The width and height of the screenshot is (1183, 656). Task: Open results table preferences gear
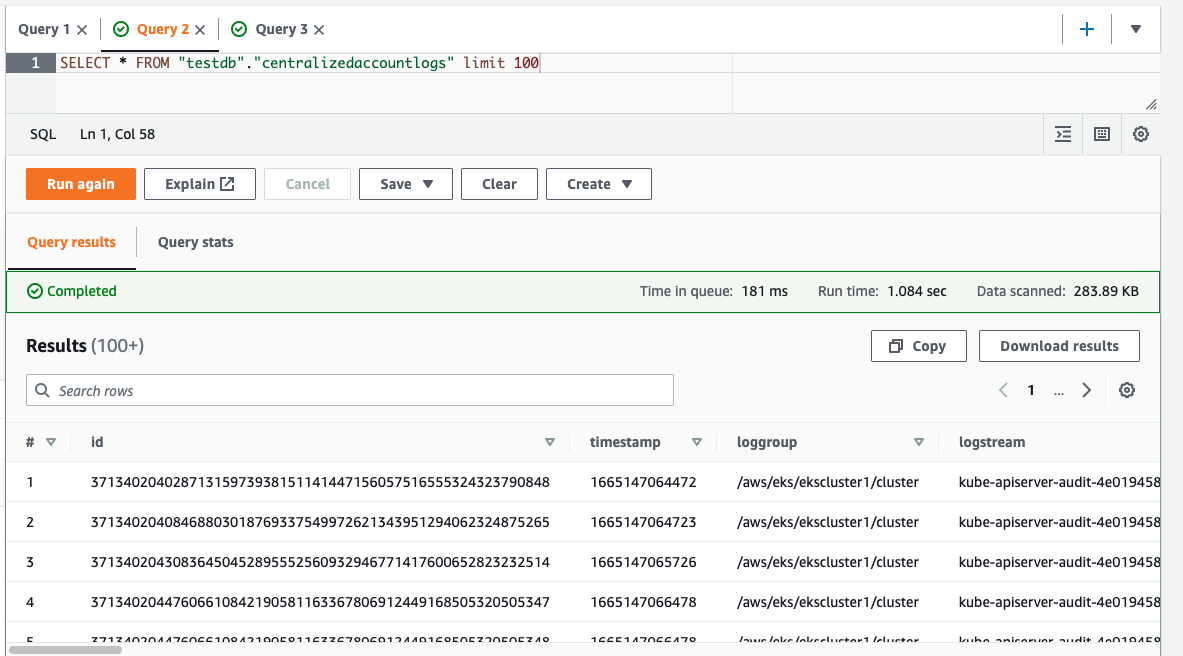point(1127,390)
